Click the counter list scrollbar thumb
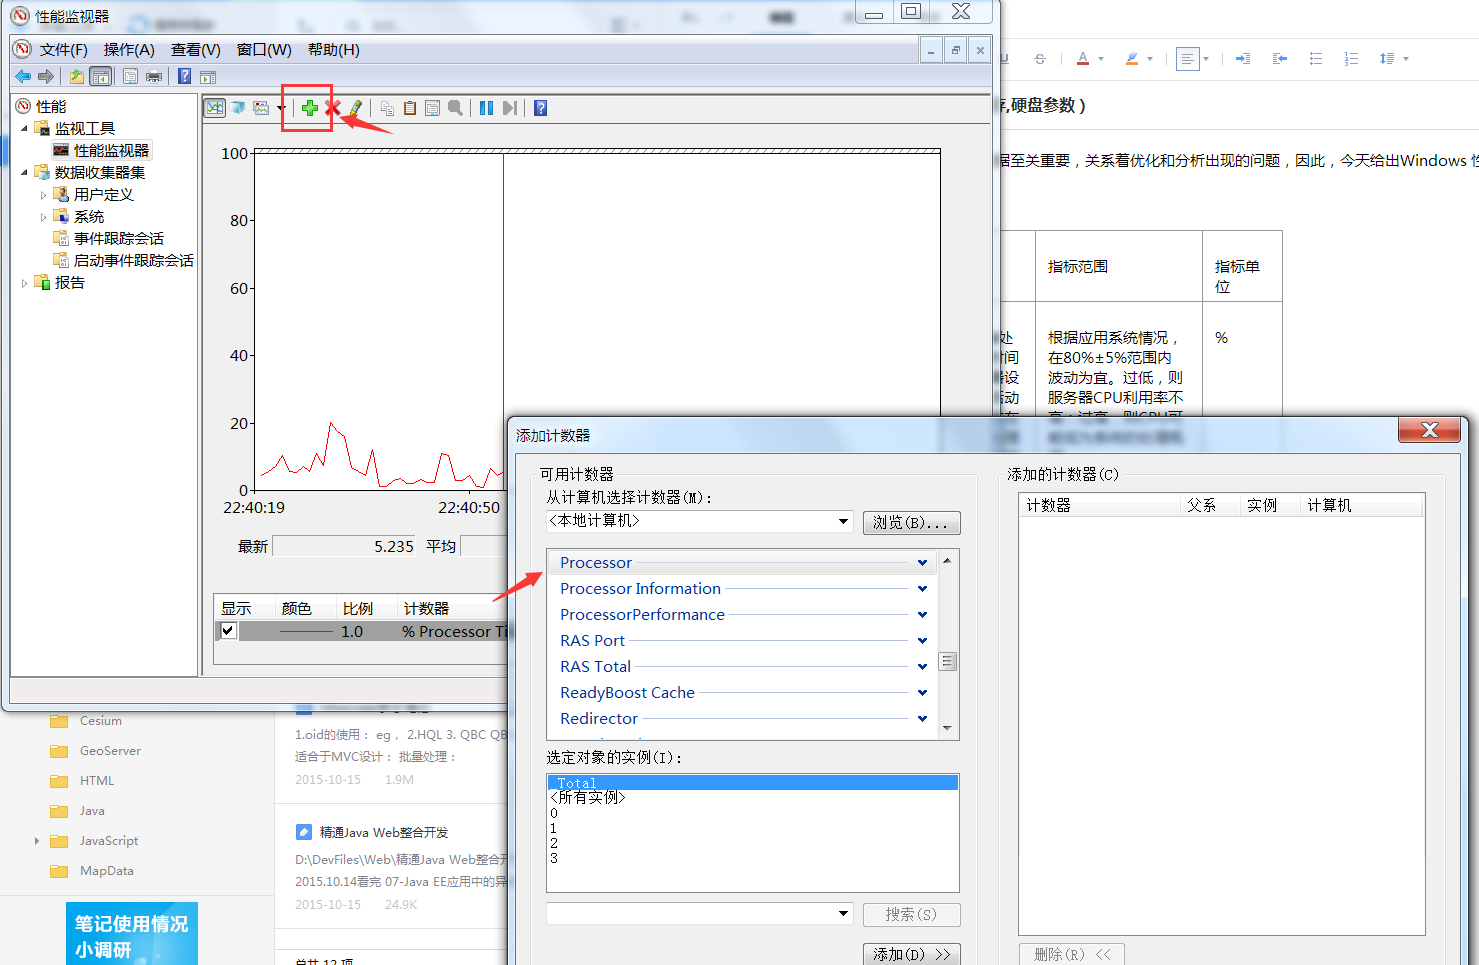1479x965 pixels. (x=947, y=662)
